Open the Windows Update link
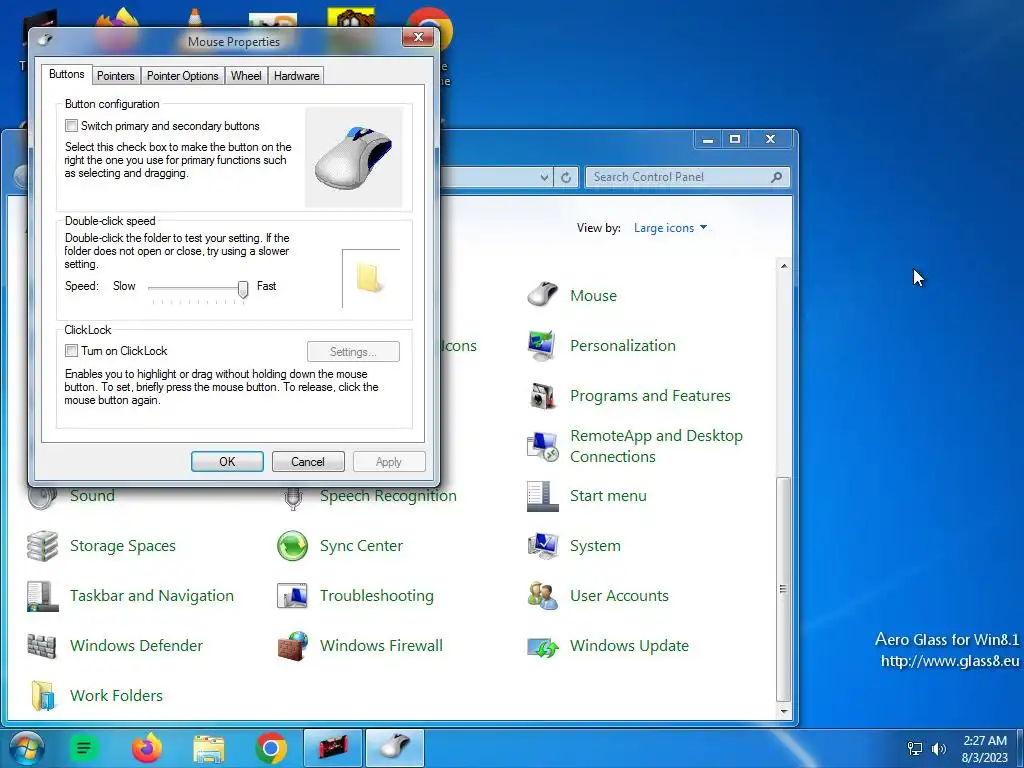The image size is (1024, 768). (x=629, y=646)
